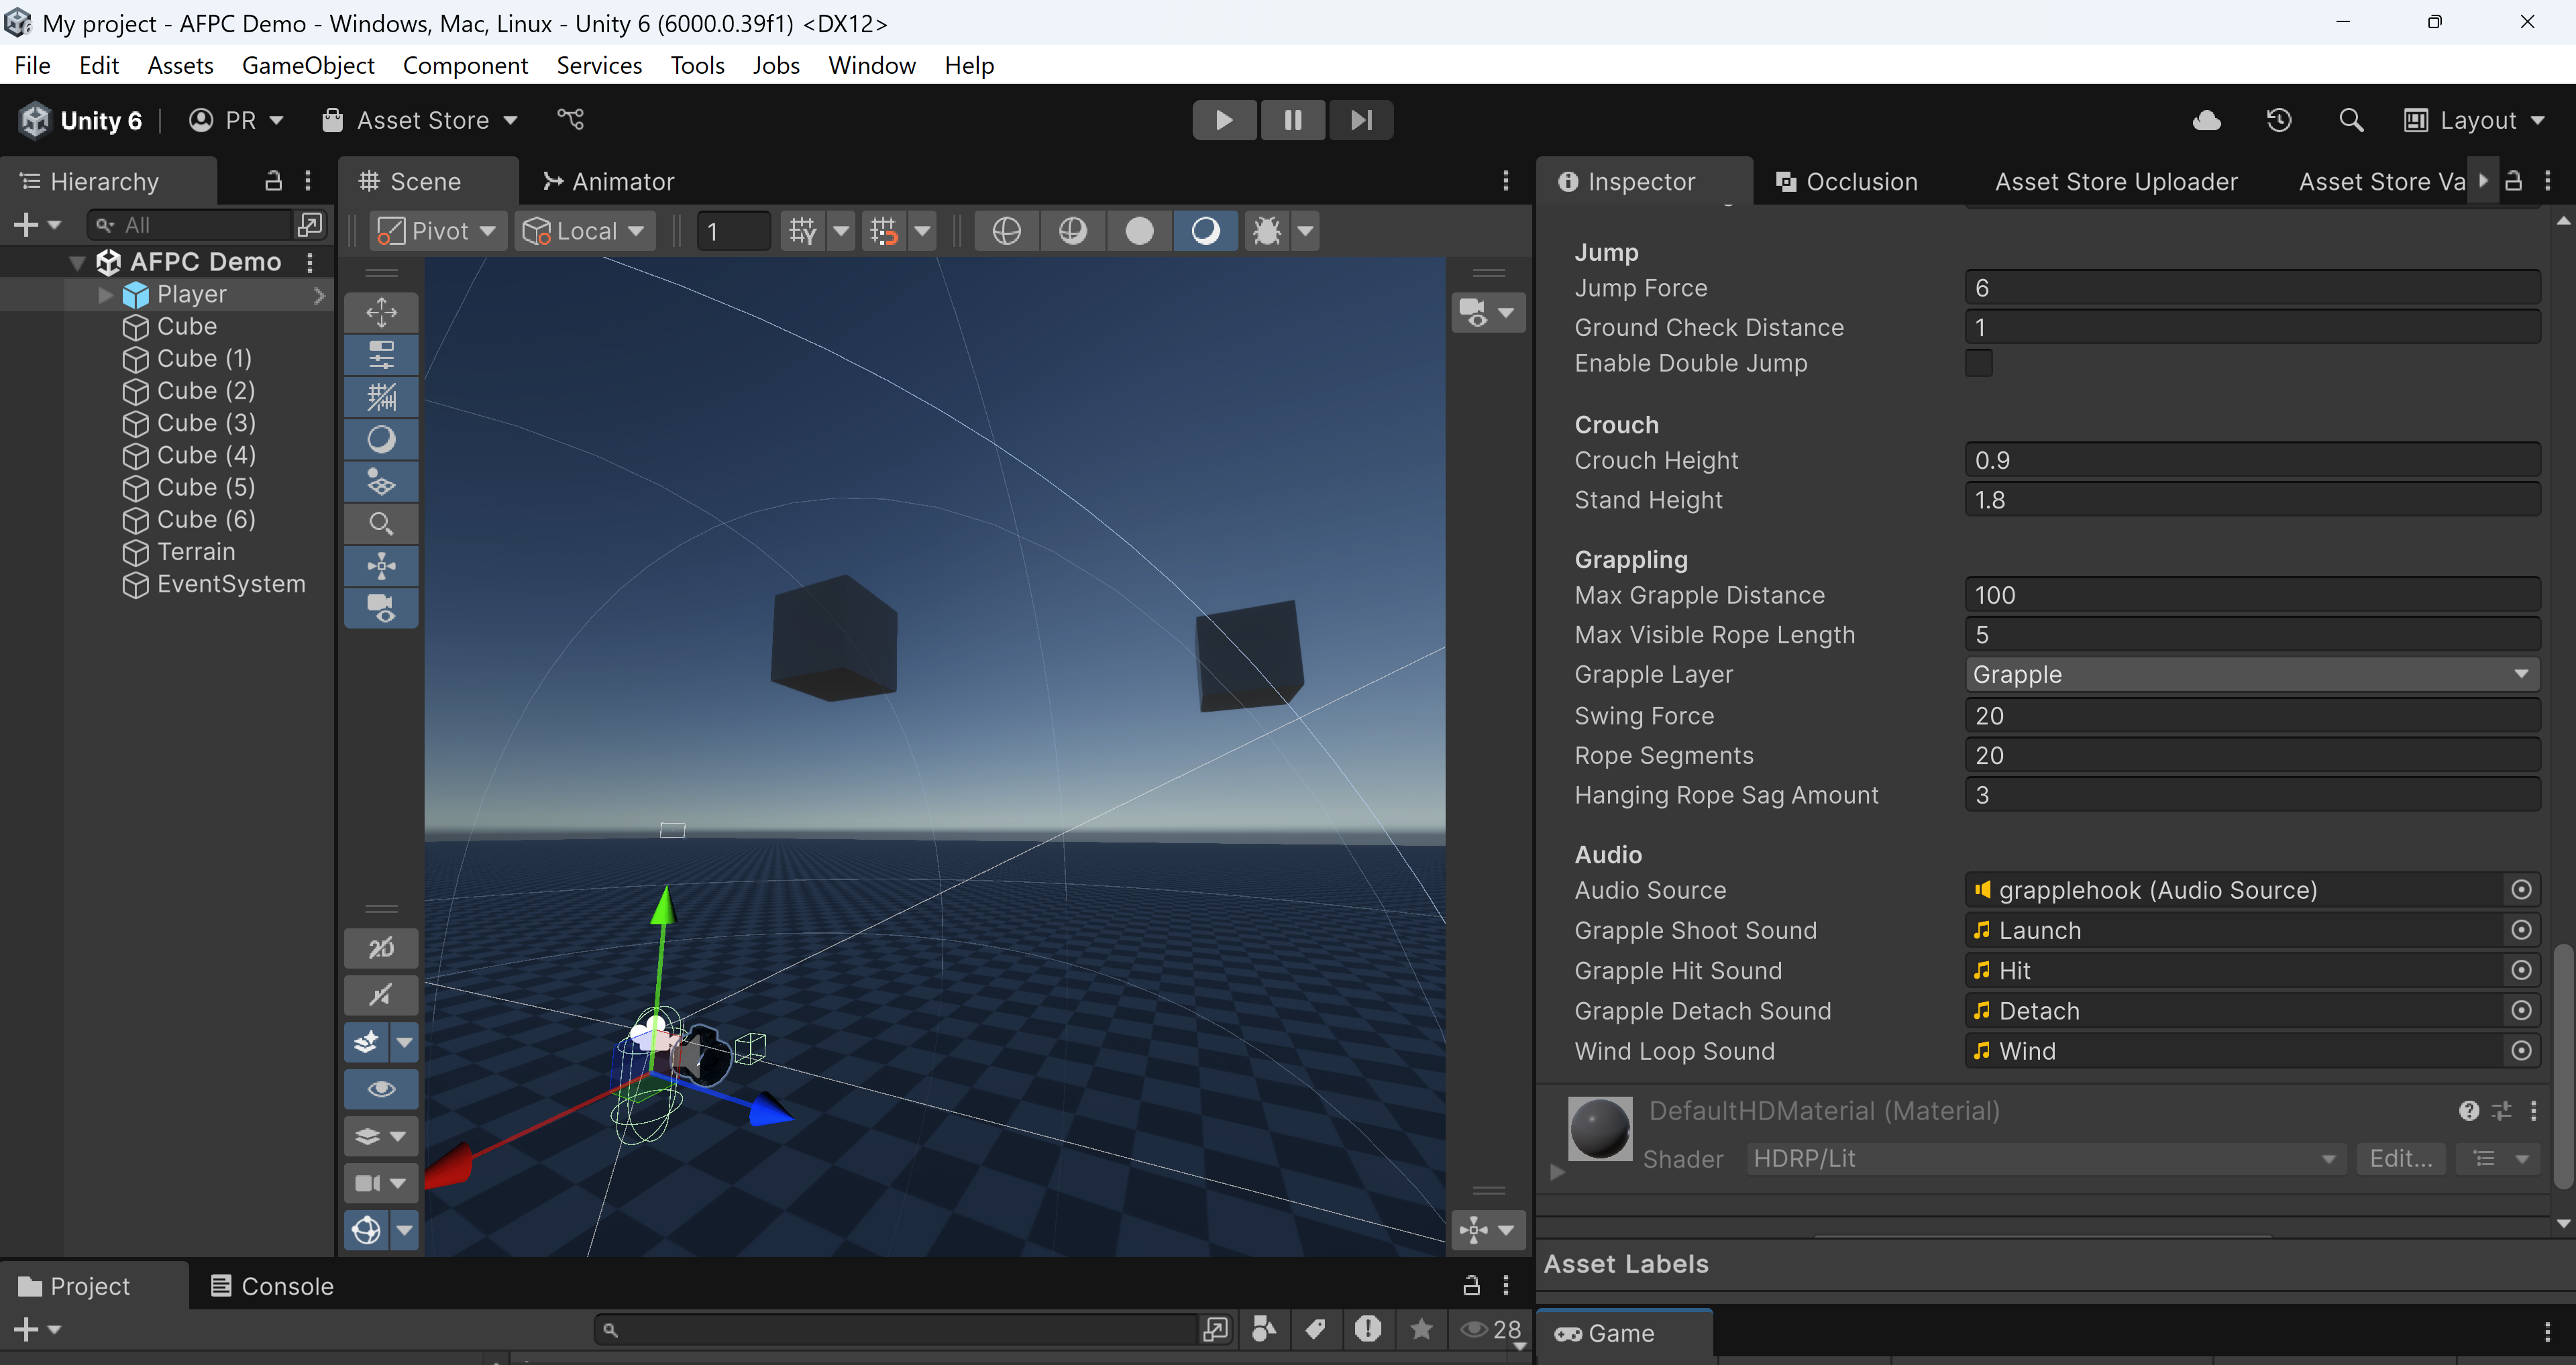This screenshot has height=1365, width=2576.
Task: Lock the Project panel
Action: point(1471,1285)
